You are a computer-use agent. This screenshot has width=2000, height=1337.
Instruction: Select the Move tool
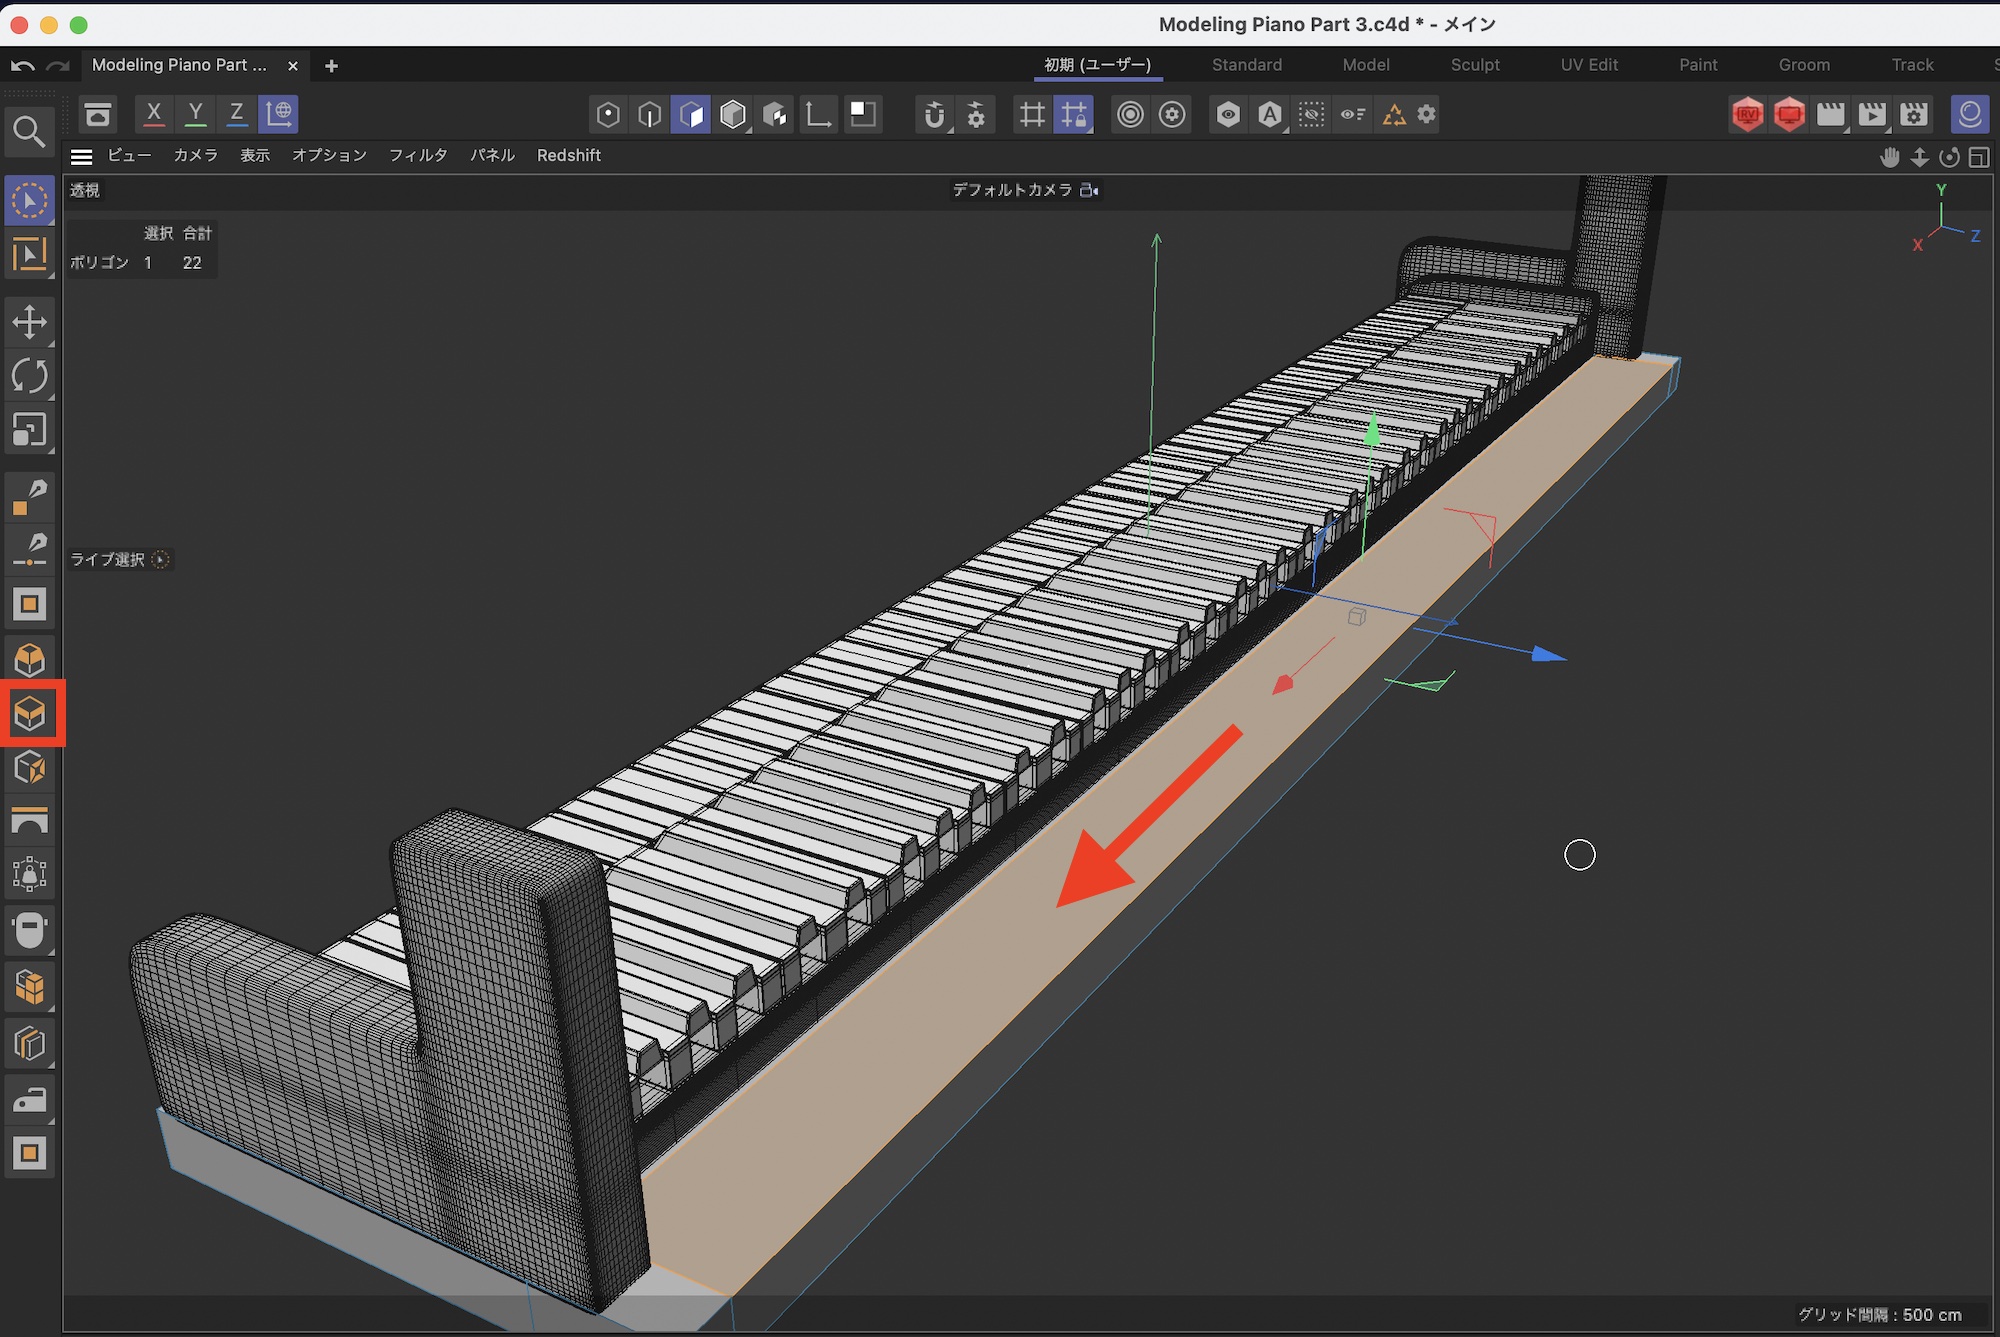point(29,322)
